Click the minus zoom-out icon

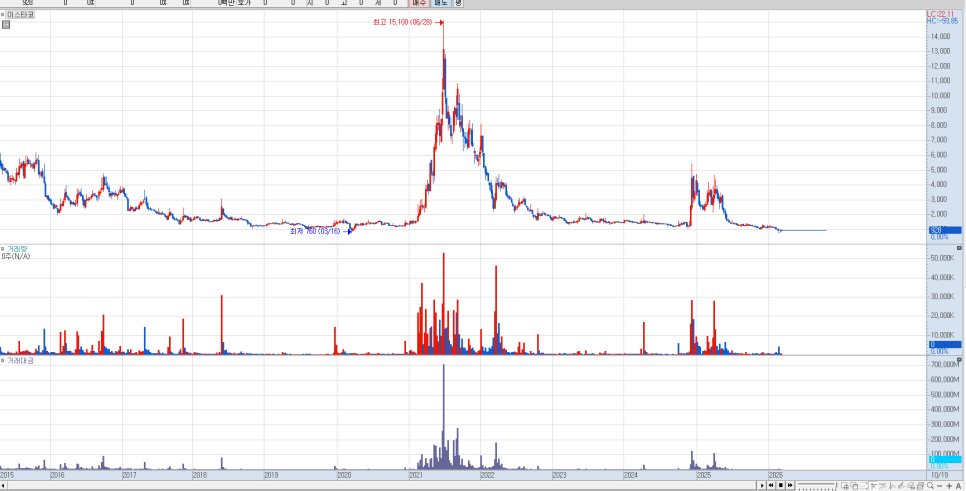pyautogui.click(x=940, y=485)
